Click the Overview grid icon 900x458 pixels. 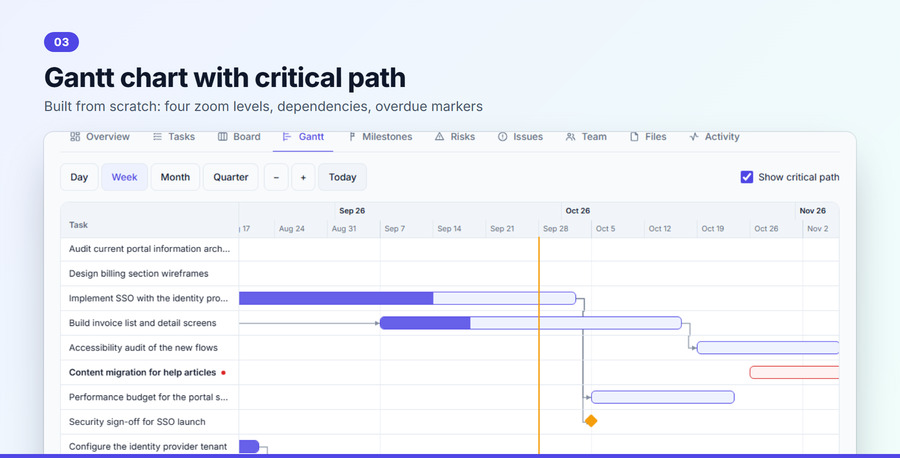75,137
